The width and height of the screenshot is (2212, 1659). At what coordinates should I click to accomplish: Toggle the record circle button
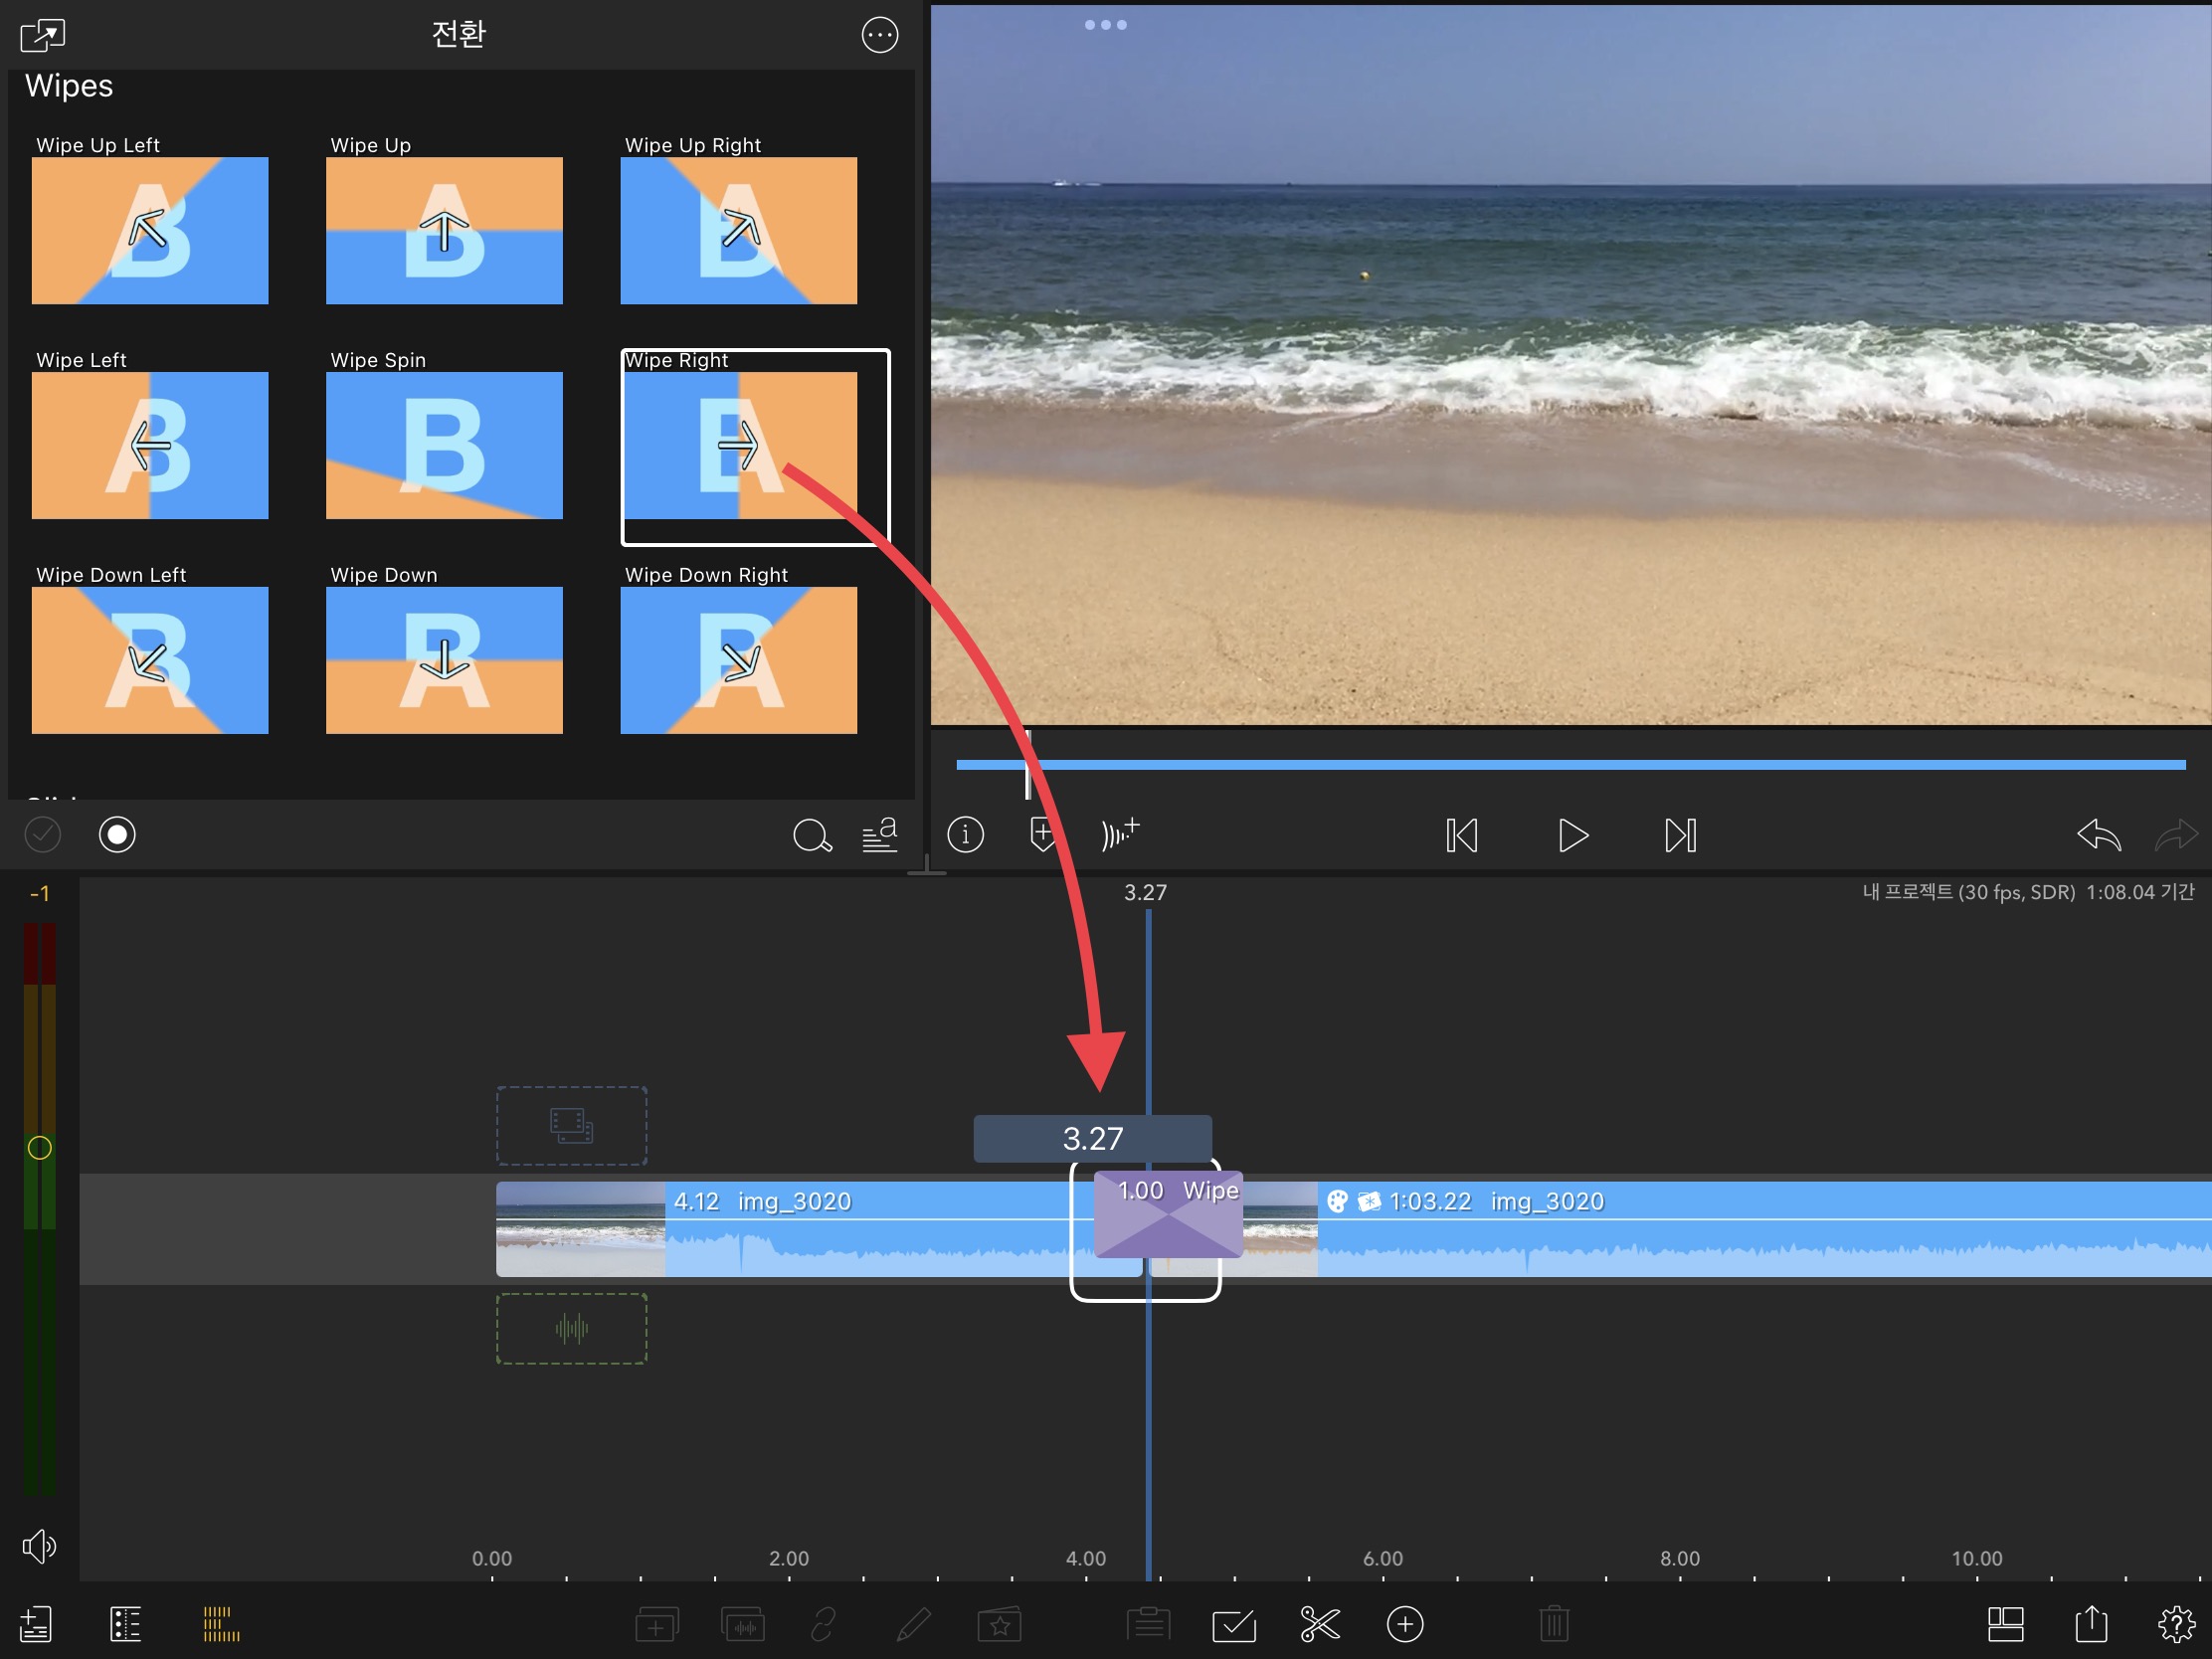pos(117,835)
